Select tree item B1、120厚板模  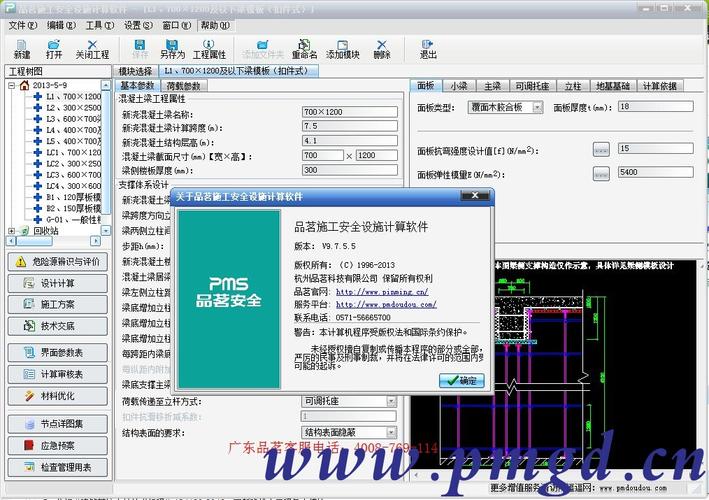(x=68, y=197)
